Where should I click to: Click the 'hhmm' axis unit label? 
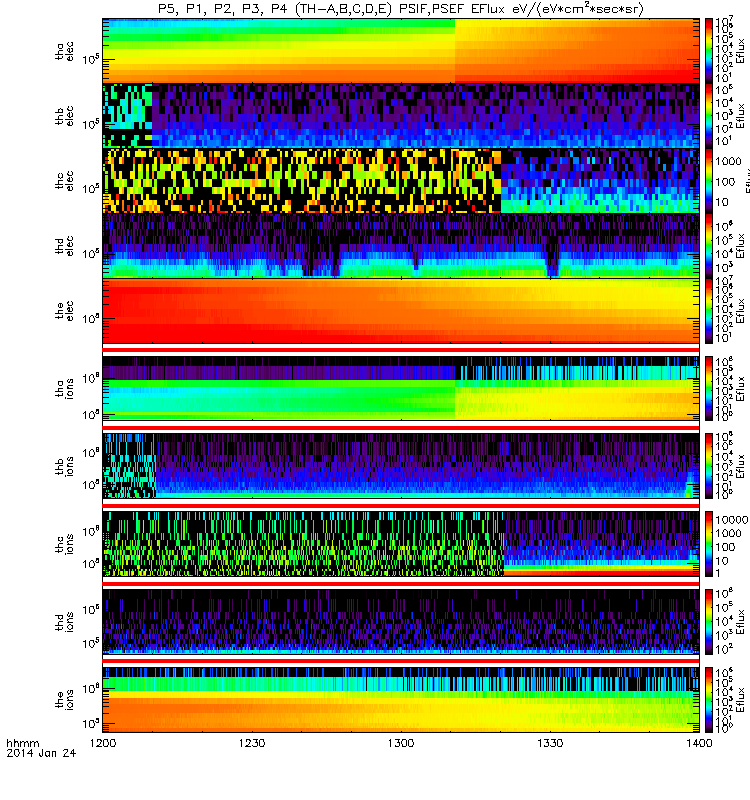click(22, 743)
